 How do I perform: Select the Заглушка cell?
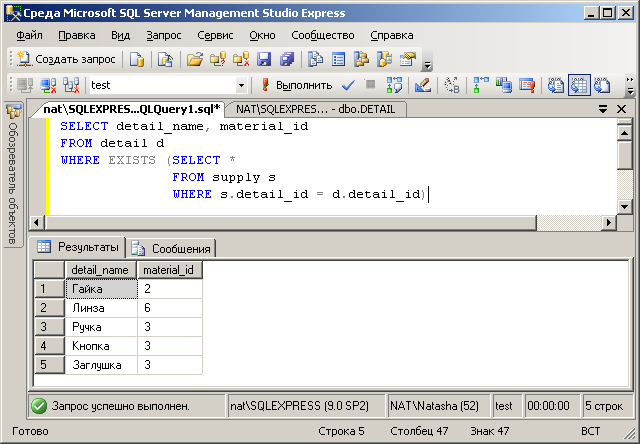tap(101, 365)
